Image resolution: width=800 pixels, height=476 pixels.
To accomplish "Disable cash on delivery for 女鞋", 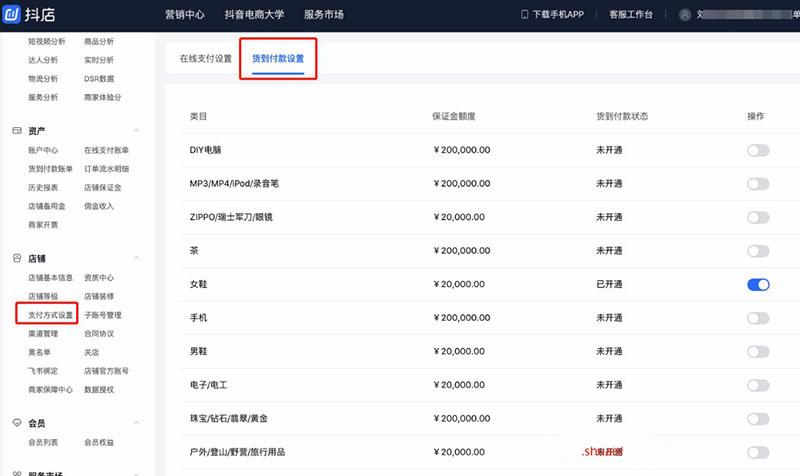I will click(x=757, y=285).
